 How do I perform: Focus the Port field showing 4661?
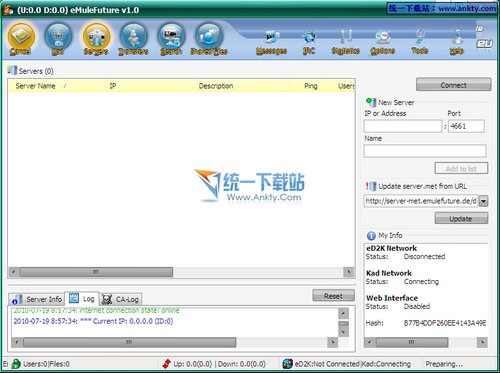point(466,126)
